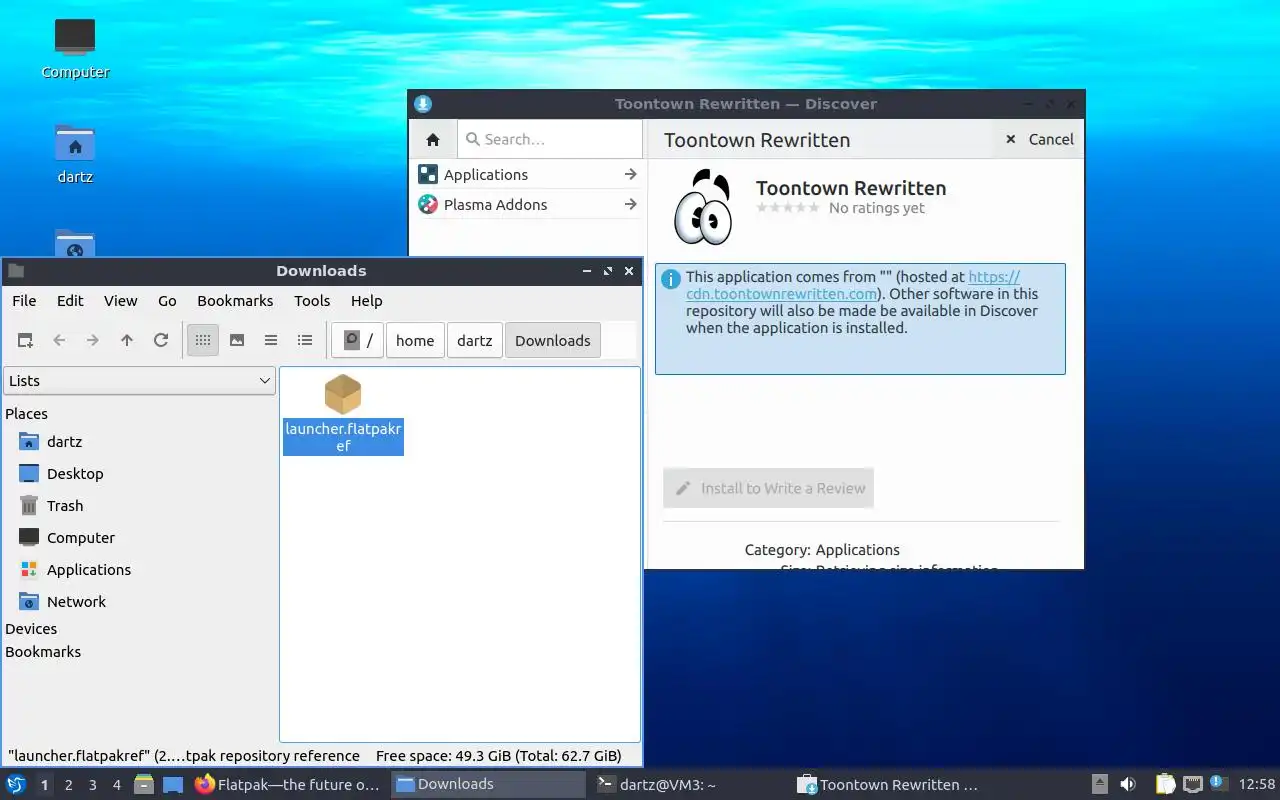Viewport: 1280px width, 800px height.
Task: Go to dartz path segment
Action: pos(475,340)
